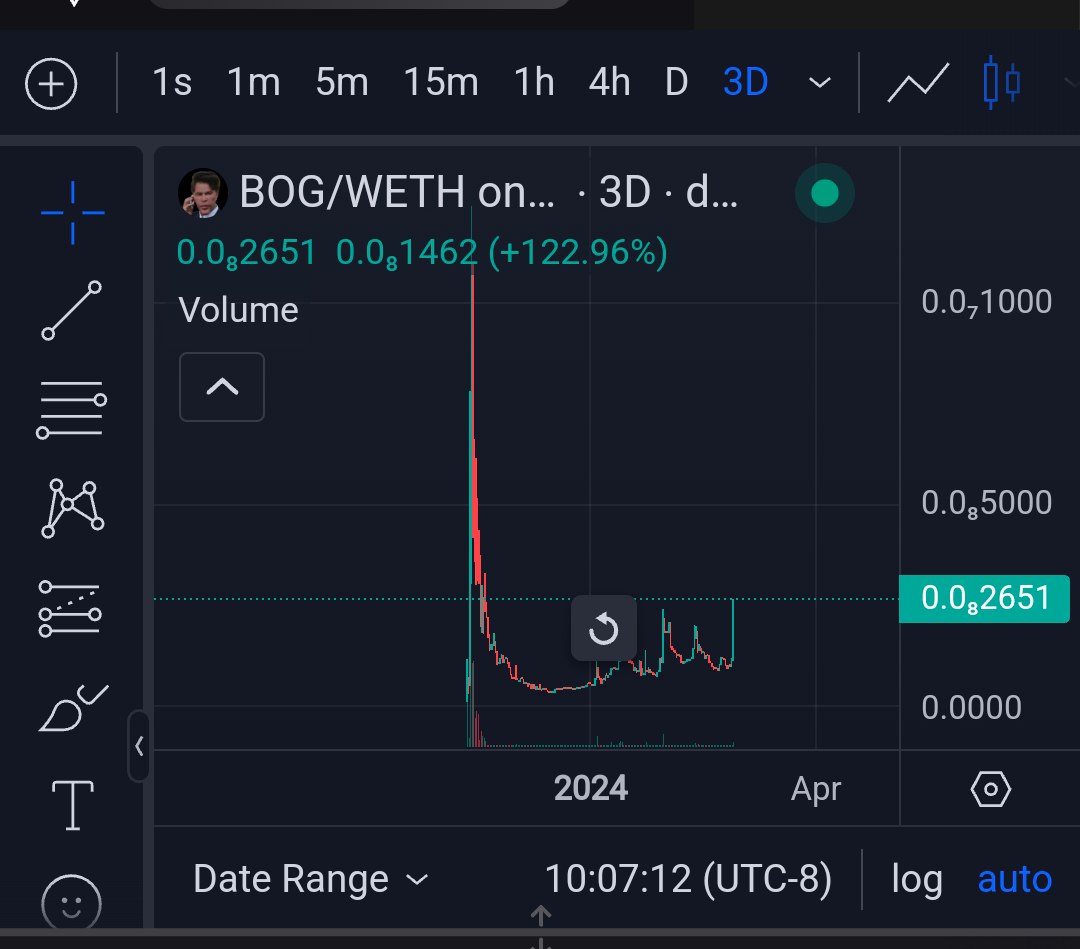Toggle the log scale

coord(917,879)
